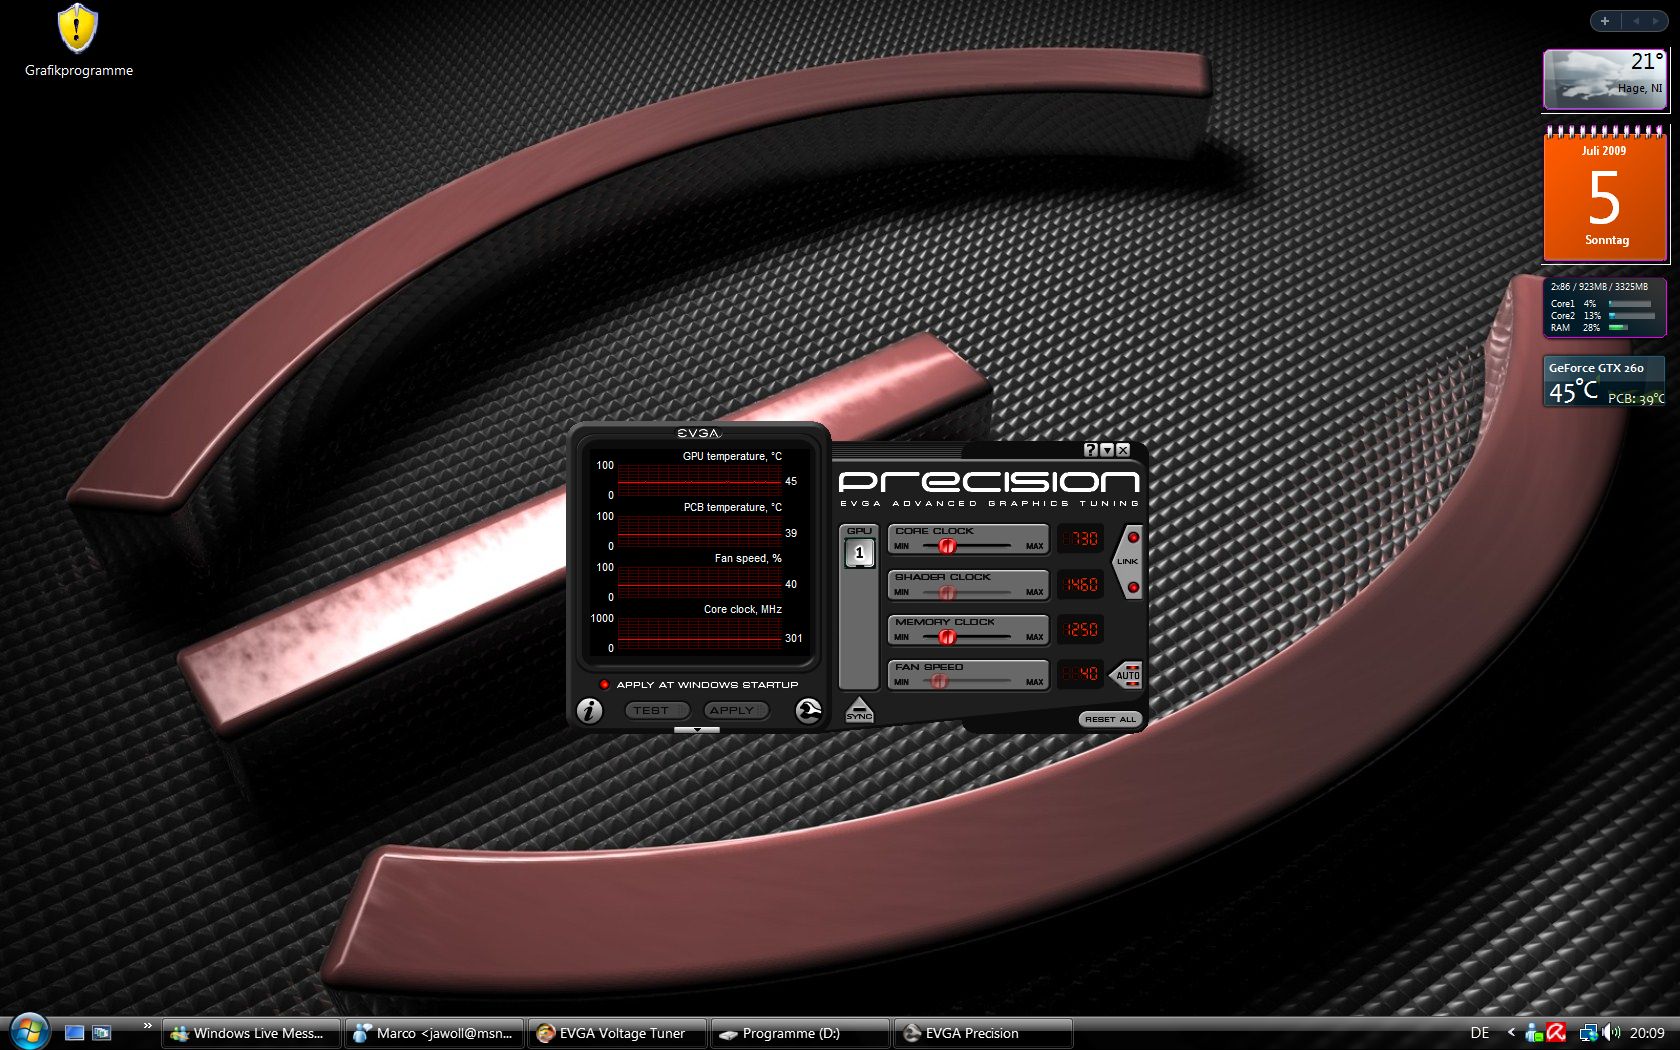Expand the quick launch chevron
Viewport: 1680px width, 1050px height.
tap(147, 1025)
